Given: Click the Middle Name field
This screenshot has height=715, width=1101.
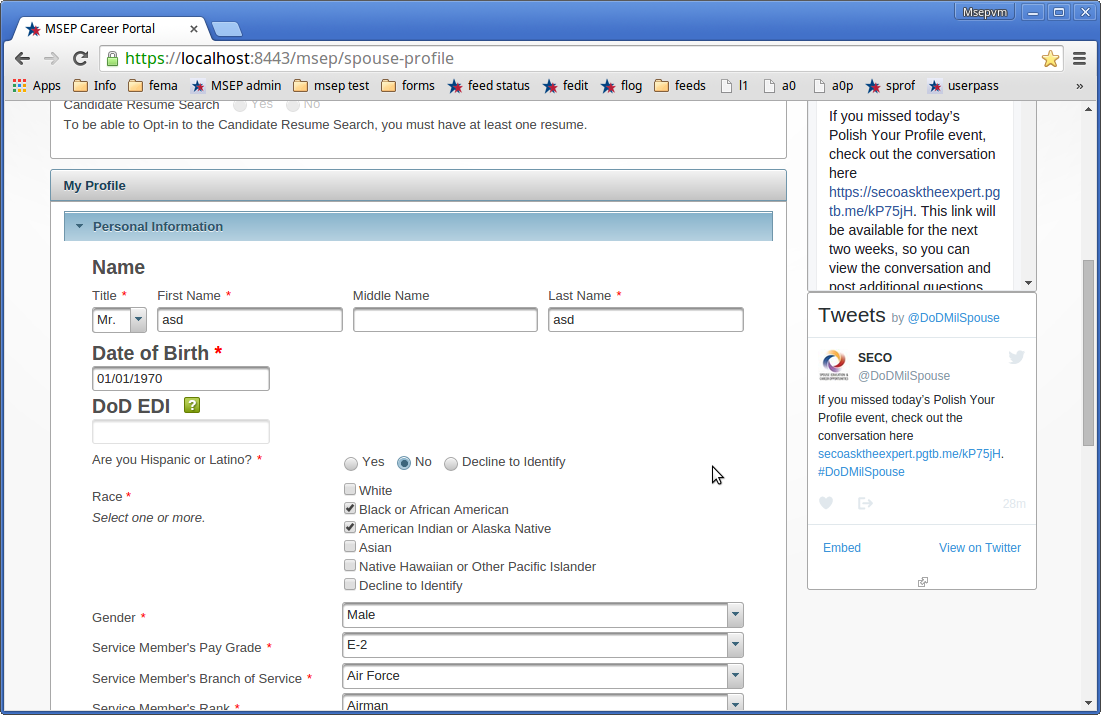Looking at the screenshot, I should pos(445,320).
